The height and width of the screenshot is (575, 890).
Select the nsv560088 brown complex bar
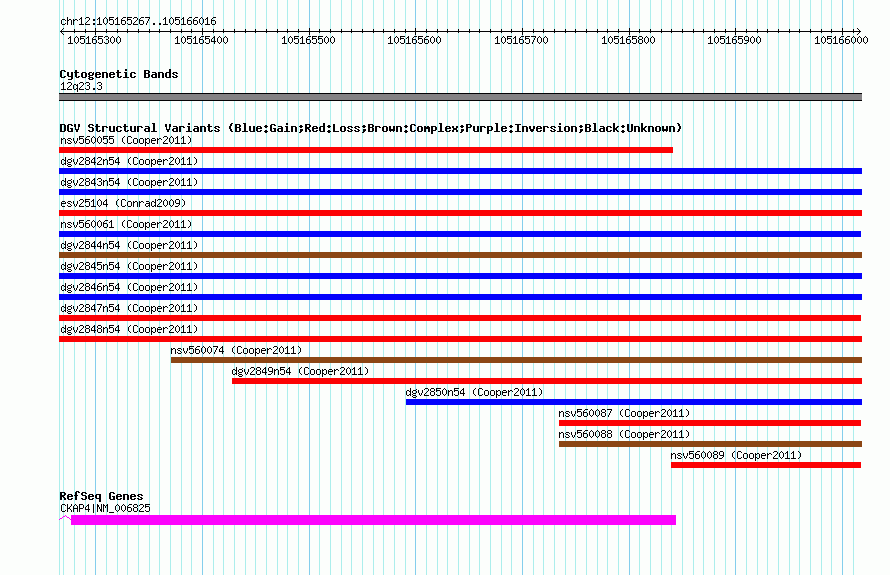(x=711, y=444)
